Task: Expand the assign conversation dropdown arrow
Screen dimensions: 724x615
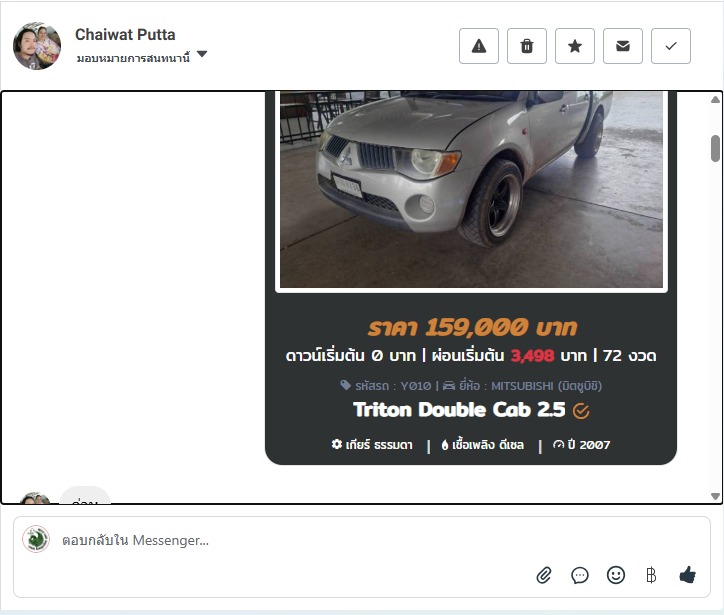Action: click(x=202, y=54)
